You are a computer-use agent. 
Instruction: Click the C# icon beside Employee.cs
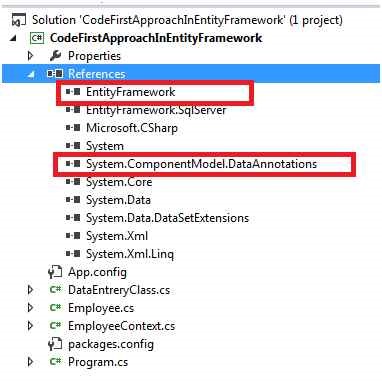pyautogui.click(x=55, y=308)
